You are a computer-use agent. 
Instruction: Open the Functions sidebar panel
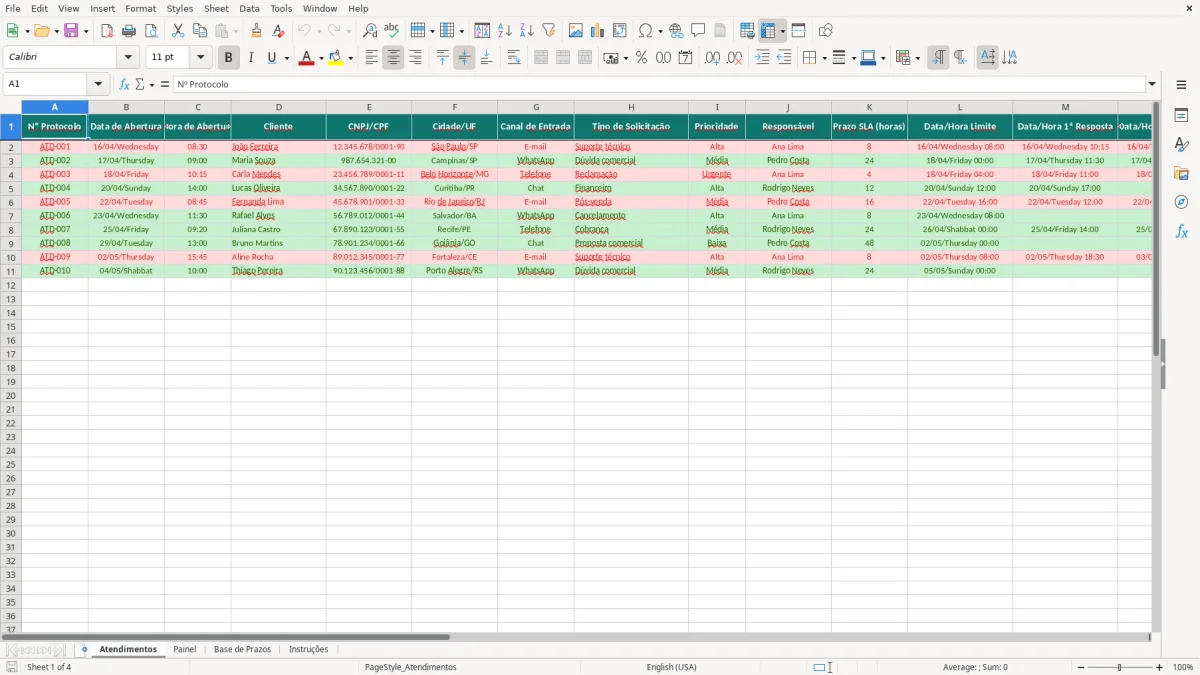pyautogui.click(x=1181, y=231)
